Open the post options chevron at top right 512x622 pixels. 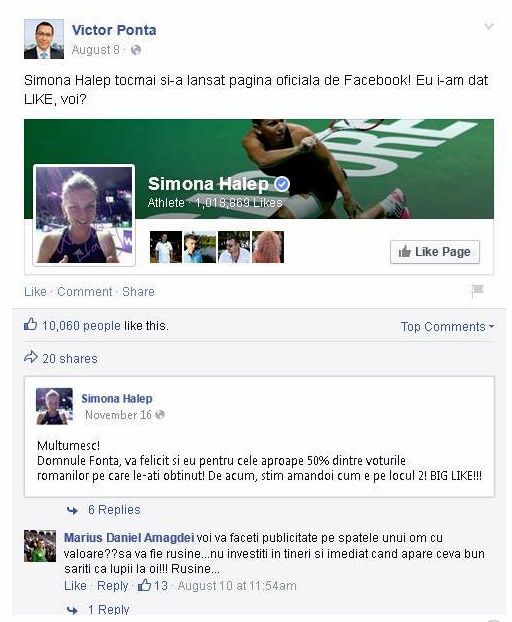[489, 27]
